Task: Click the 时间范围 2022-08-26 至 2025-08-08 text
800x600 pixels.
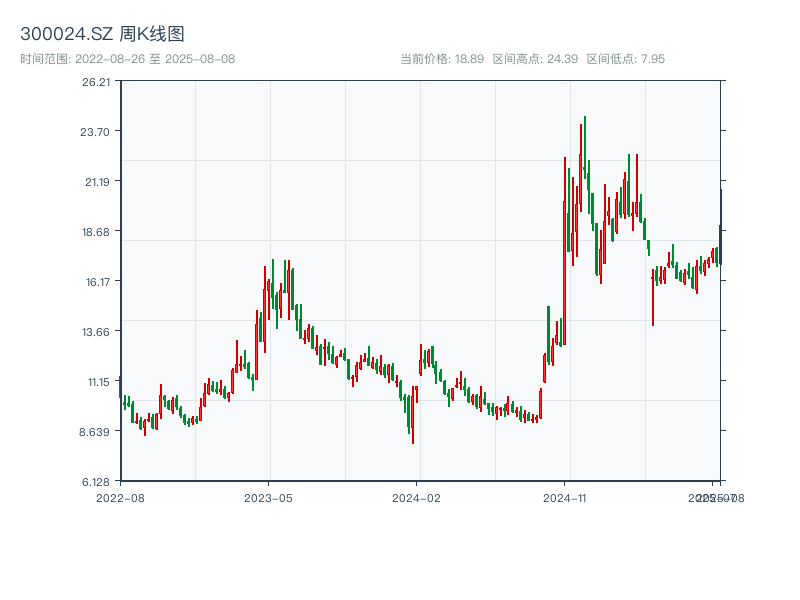Action: tap(128, 59)
